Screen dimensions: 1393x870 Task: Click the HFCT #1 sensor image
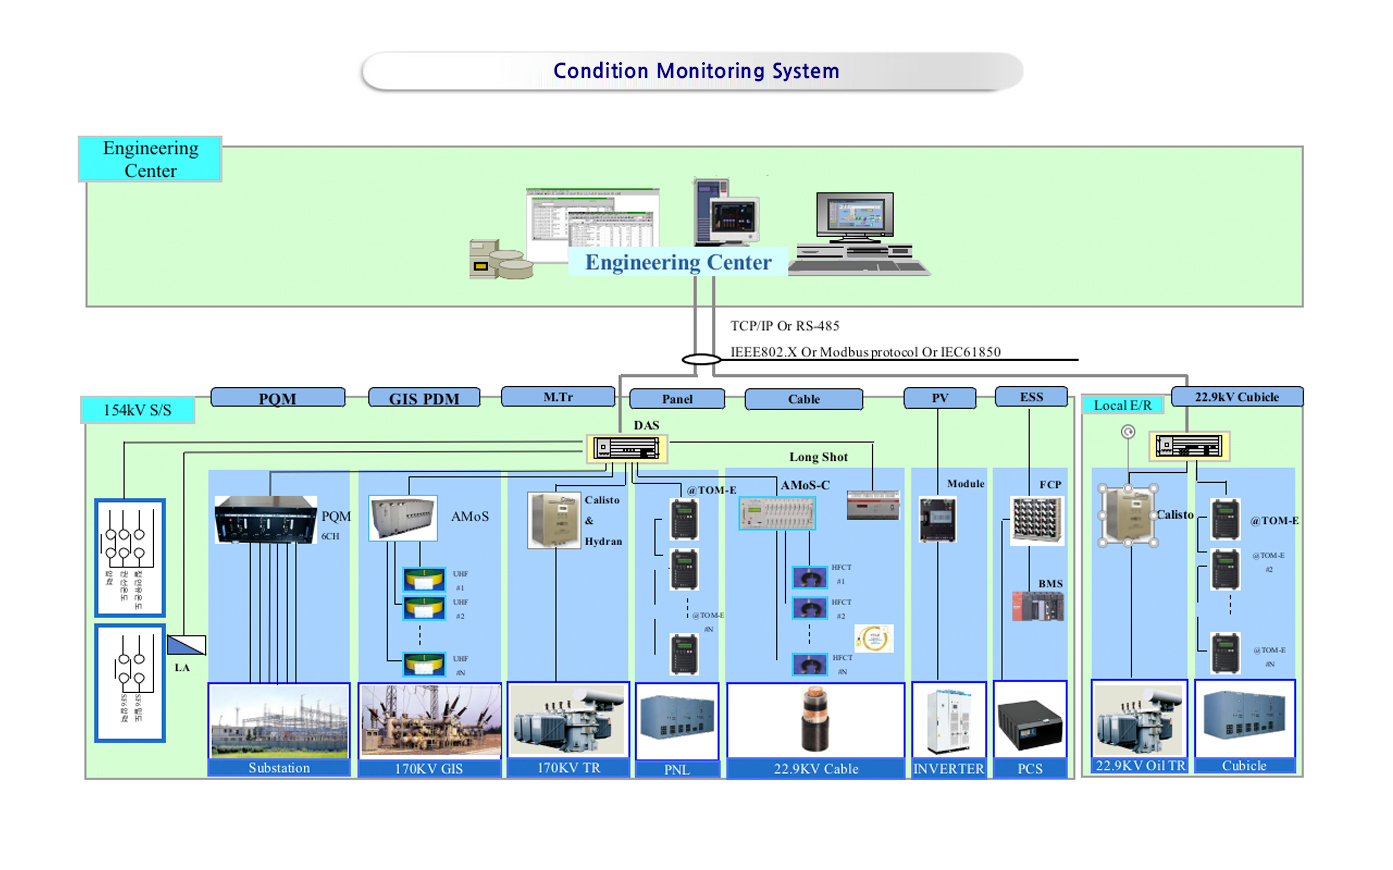809,577
